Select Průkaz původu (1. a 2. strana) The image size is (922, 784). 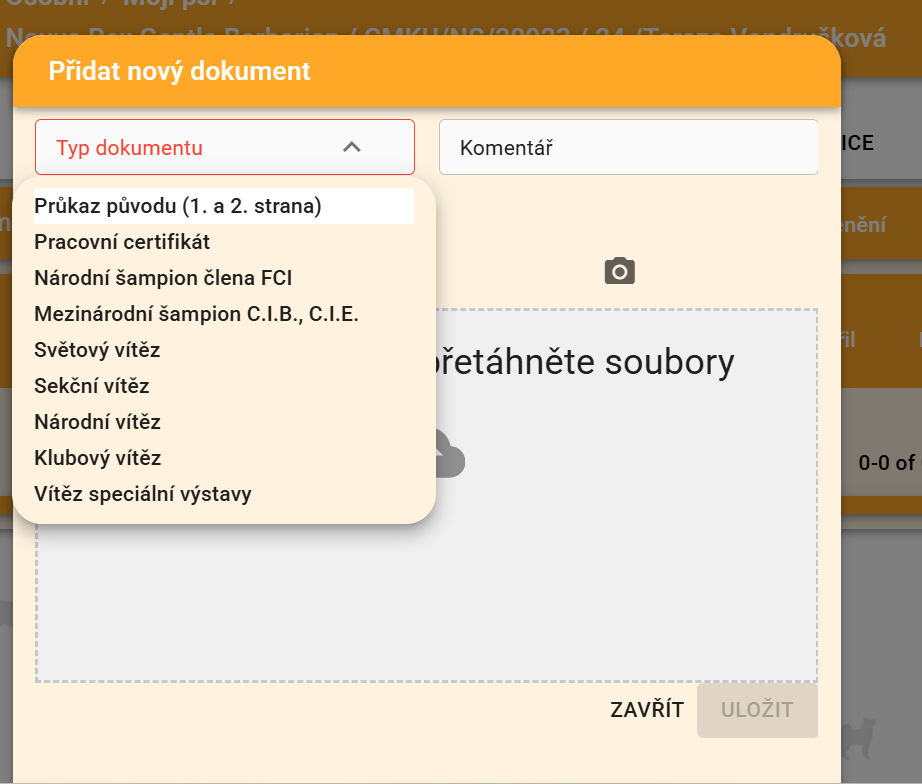178,206
